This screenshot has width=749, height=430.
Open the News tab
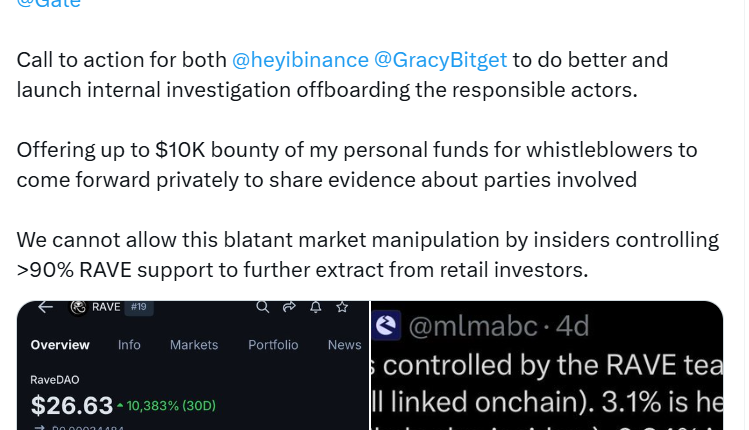pos(344,345)
